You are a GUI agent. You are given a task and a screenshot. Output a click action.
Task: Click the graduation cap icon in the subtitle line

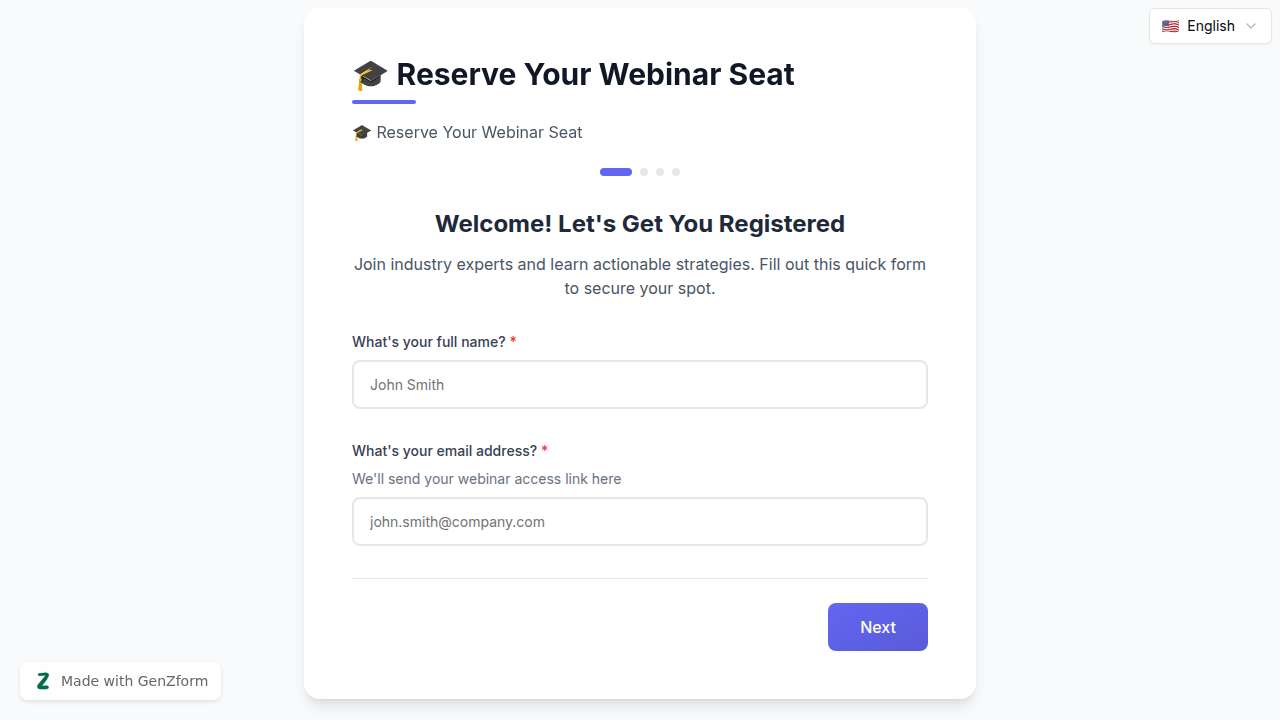tap(361, 131)
